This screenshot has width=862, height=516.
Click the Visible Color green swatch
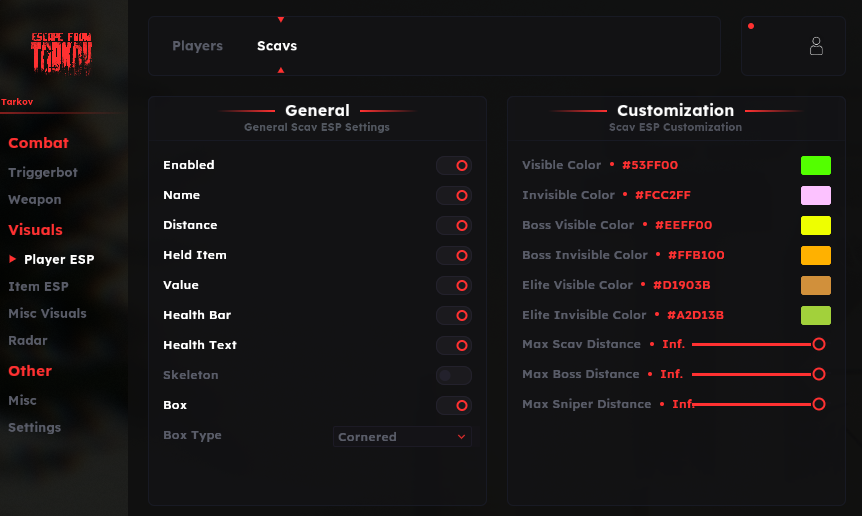coord(815,166)
